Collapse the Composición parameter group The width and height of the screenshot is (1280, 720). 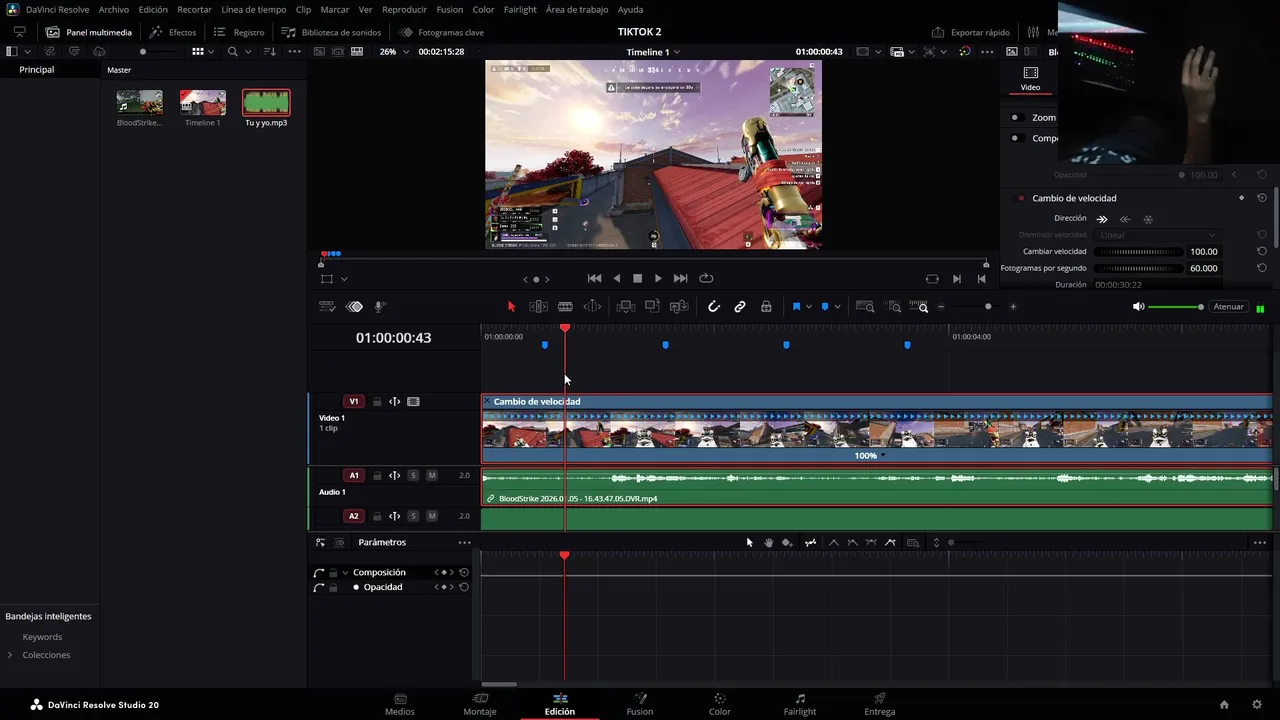click(x=345, y=573)
